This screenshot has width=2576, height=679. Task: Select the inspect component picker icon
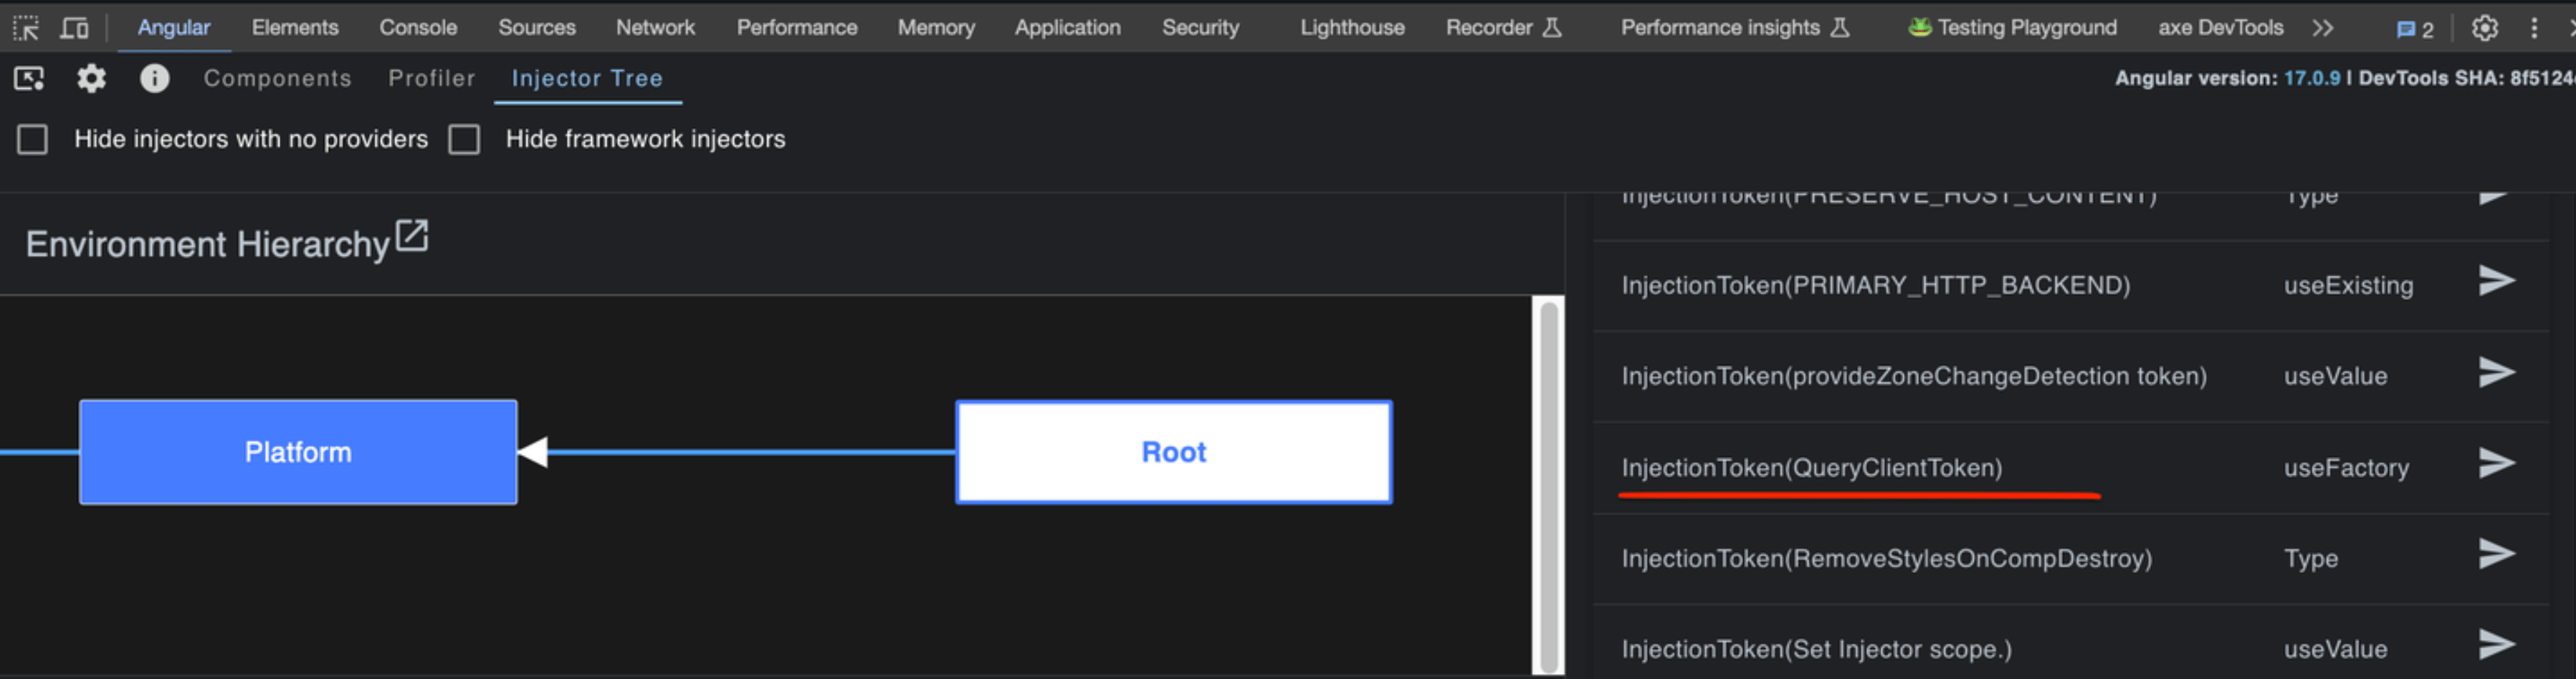coord(28,78)
